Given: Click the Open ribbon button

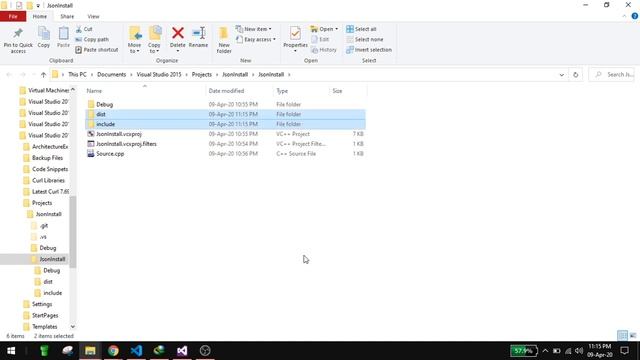Looking at the screenshot, I should (324, 29).
